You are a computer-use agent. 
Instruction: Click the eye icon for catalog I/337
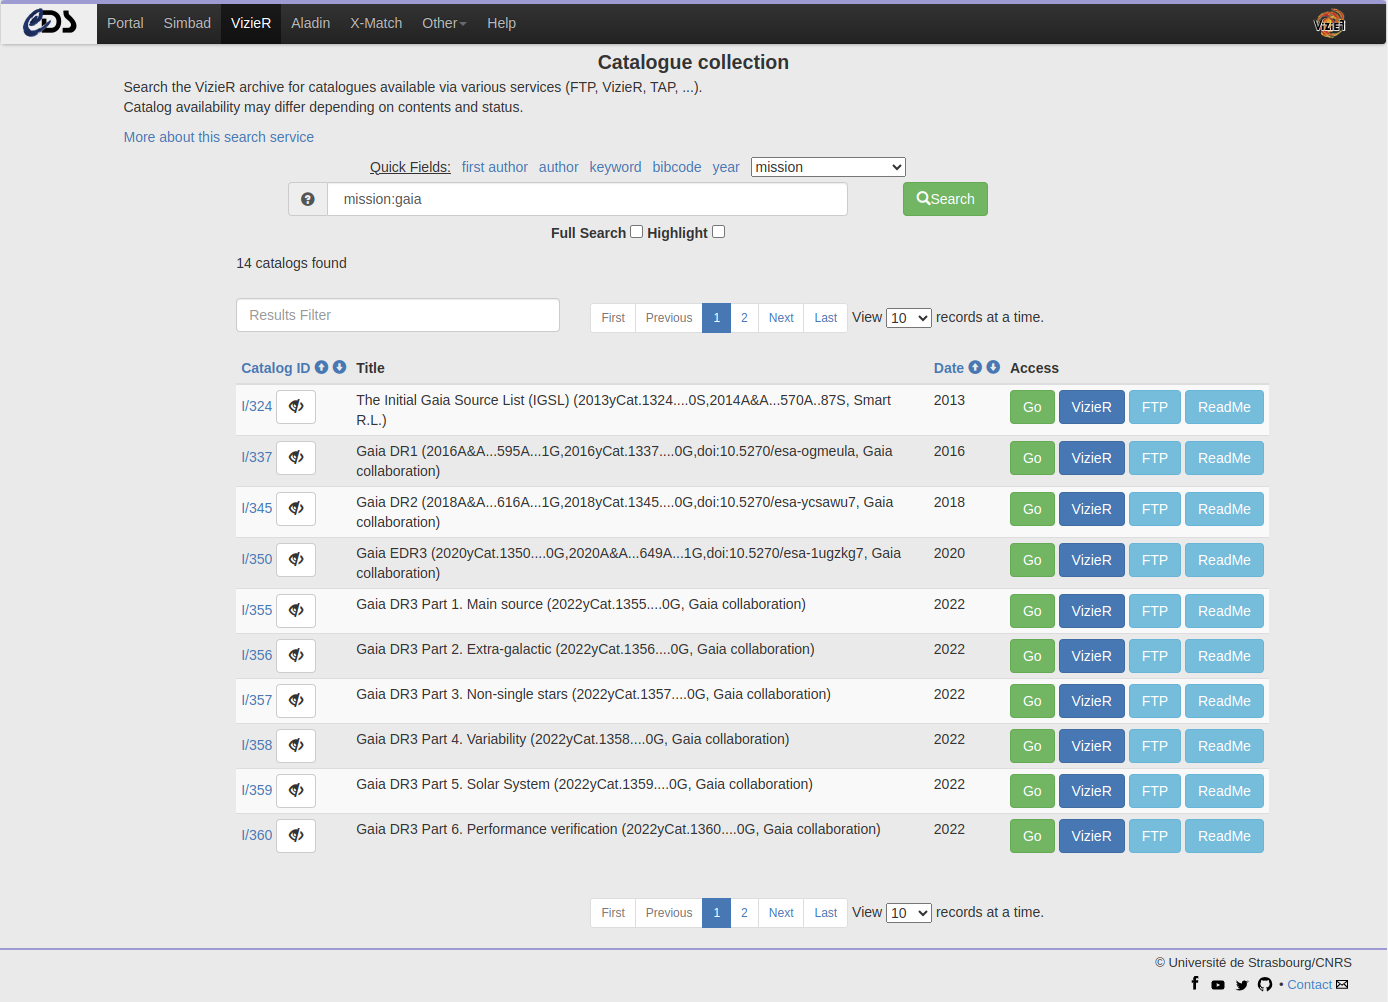(296, 458)
